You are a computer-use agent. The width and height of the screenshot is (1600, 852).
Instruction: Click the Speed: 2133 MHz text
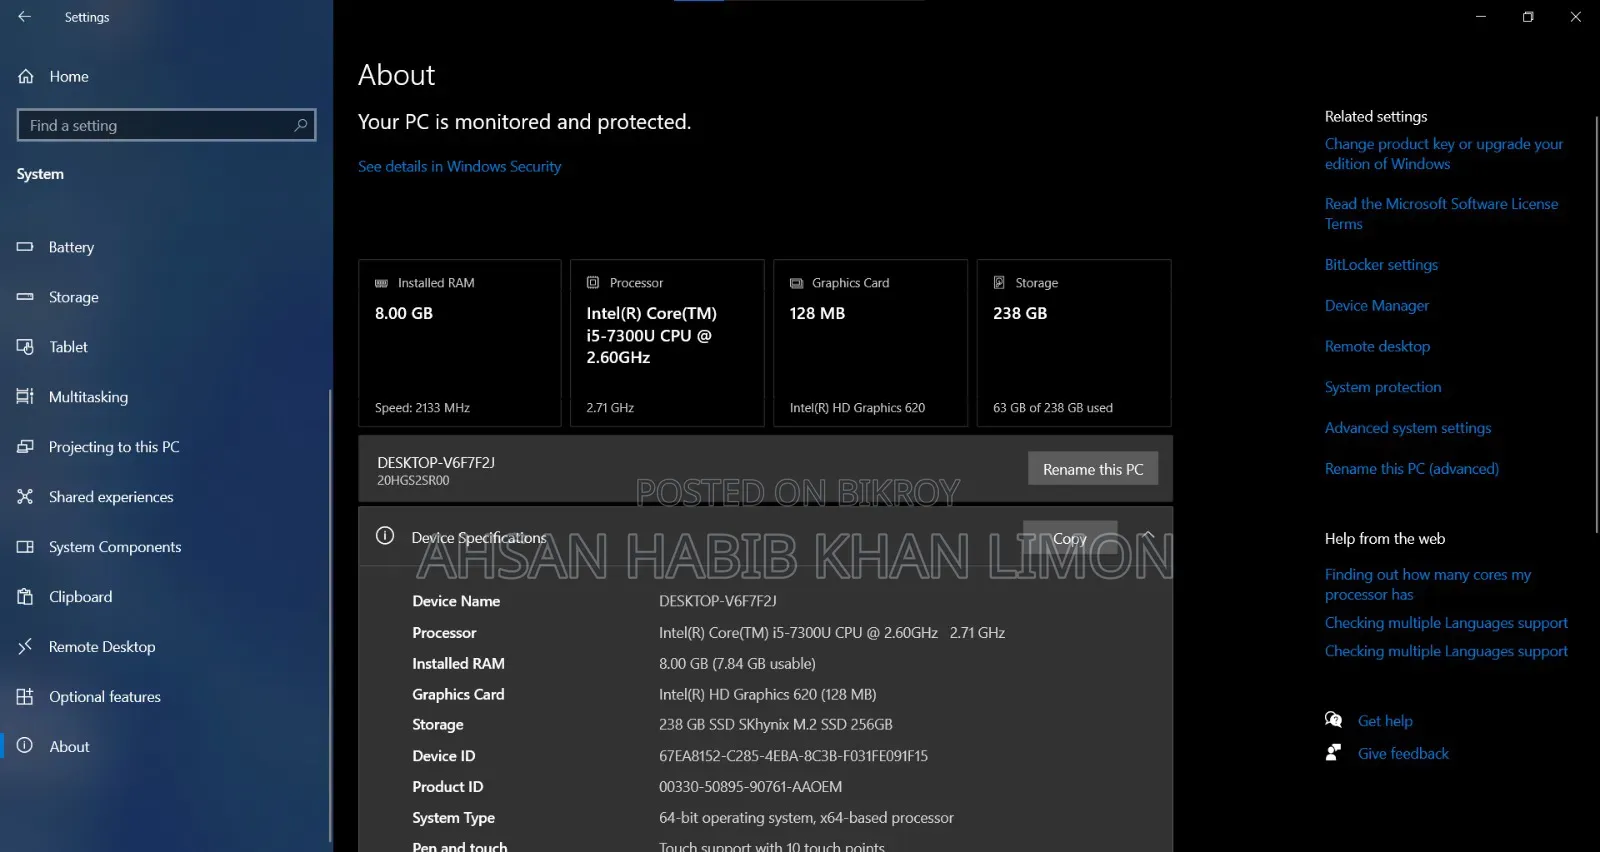pos(422,408)
